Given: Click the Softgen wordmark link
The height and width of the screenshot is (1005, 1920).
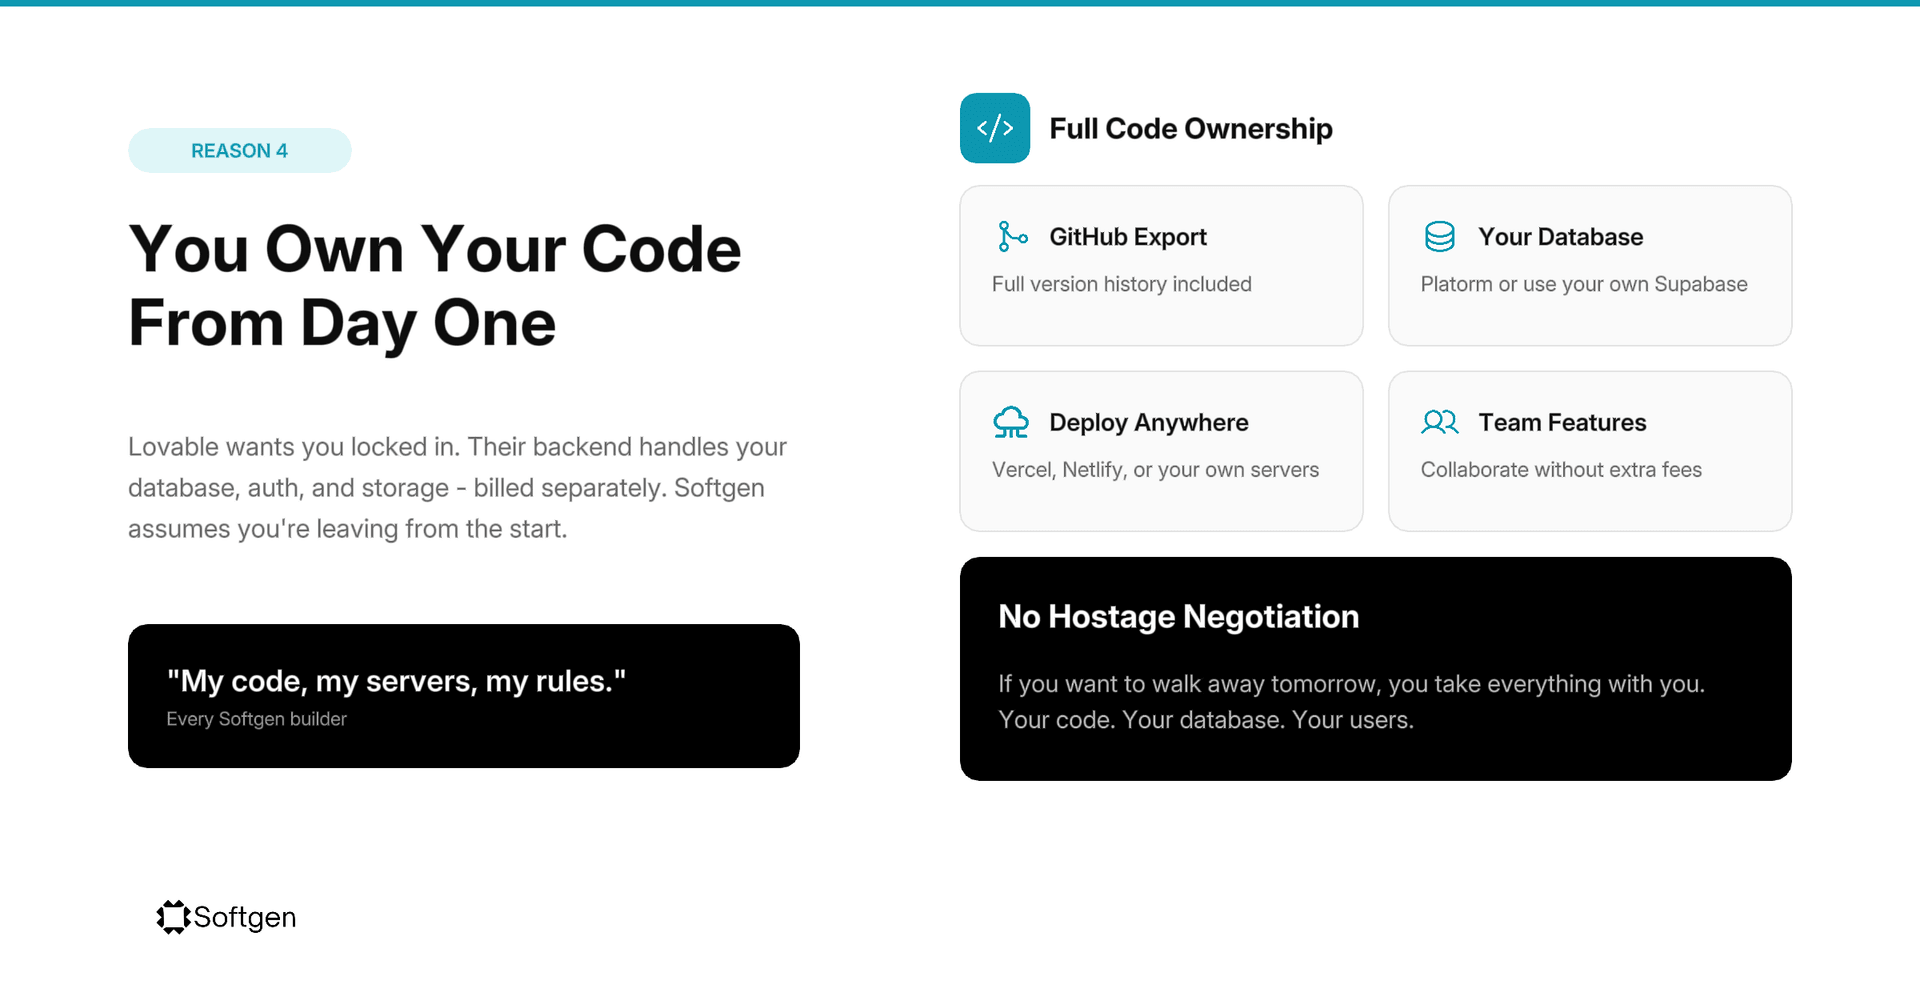Looking at the screenshot, I should [245, 917].
